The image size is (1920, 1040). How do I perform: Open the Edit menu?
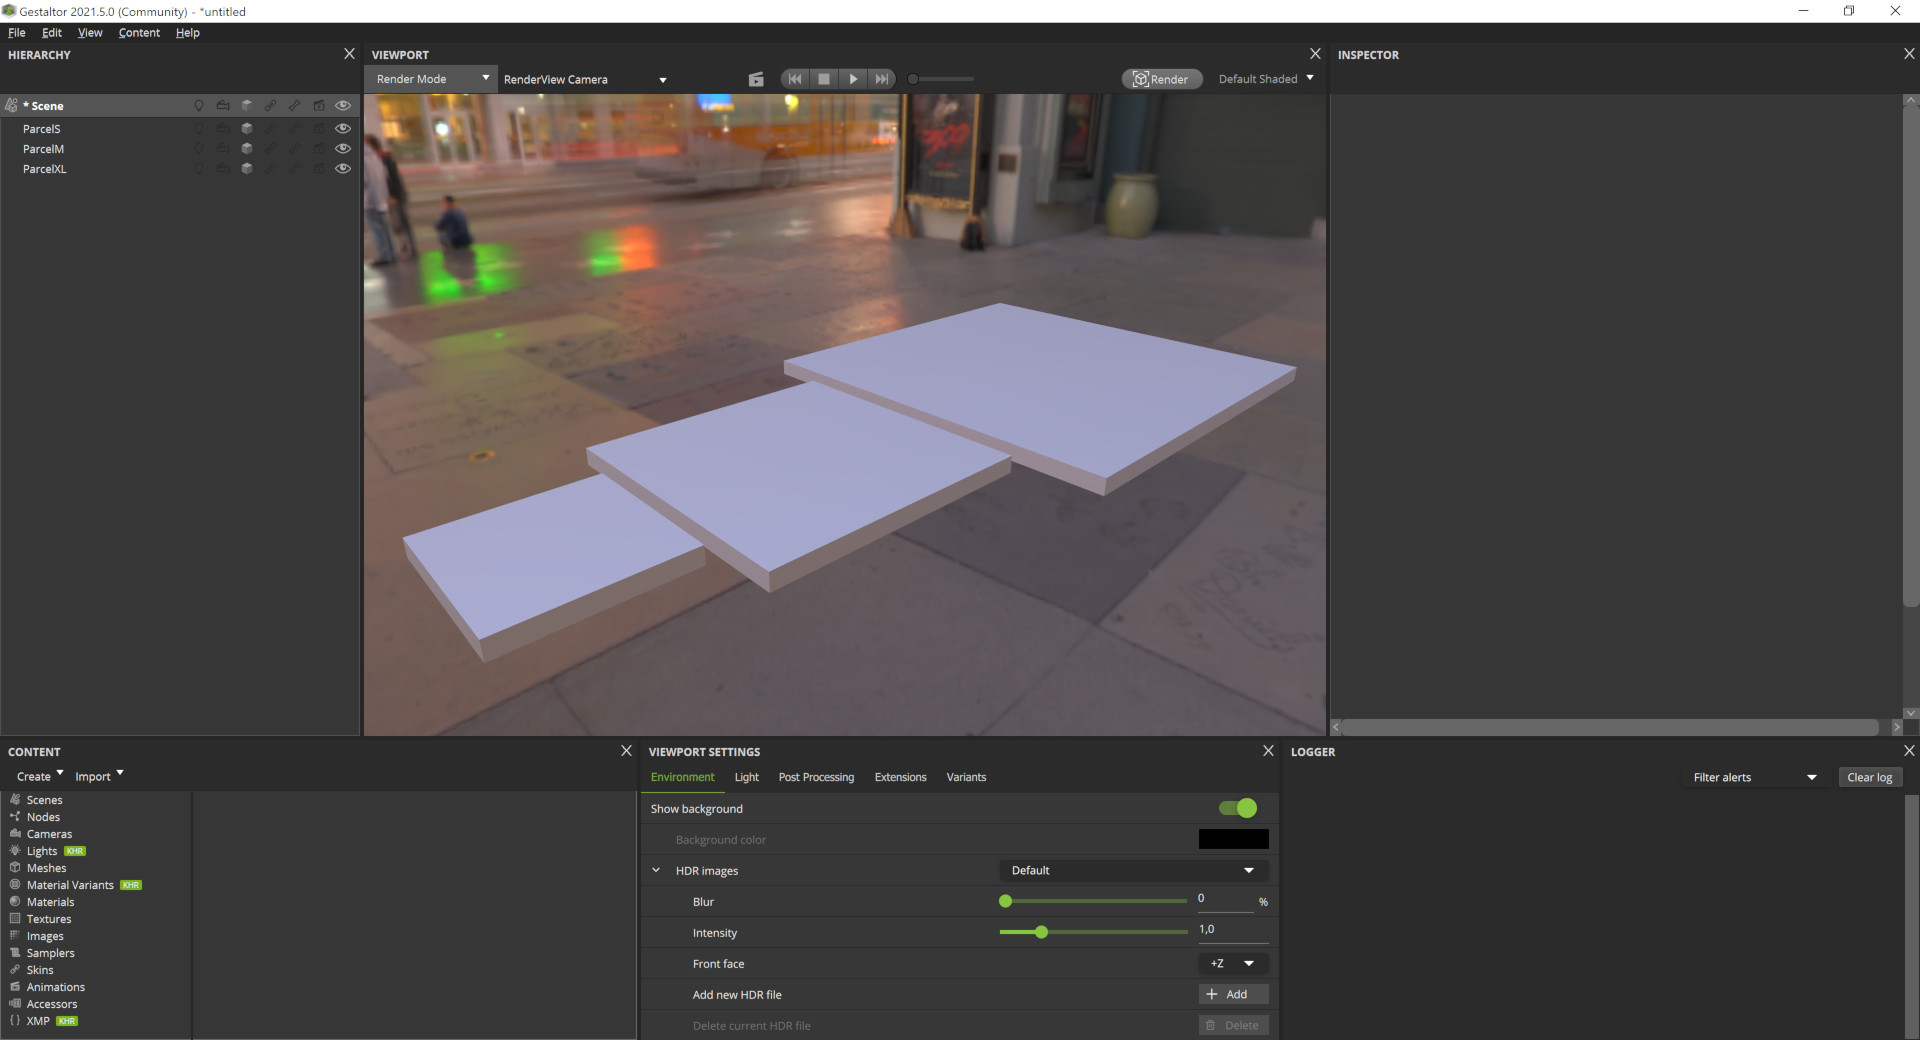[x=52, y=32]
